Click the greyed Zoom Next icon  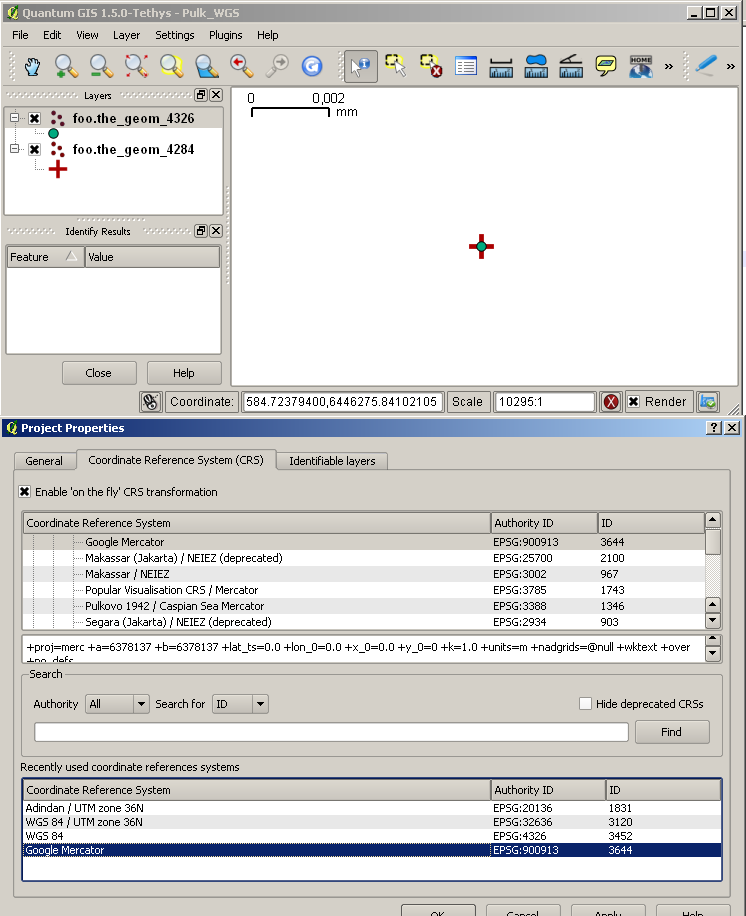pos(277,66)
